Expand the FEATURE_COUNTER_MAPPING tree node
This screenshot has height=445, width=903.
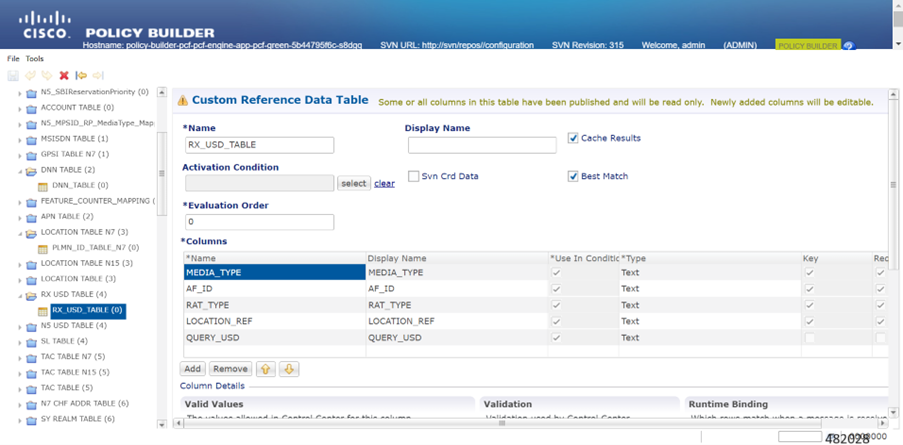(20, 202)
